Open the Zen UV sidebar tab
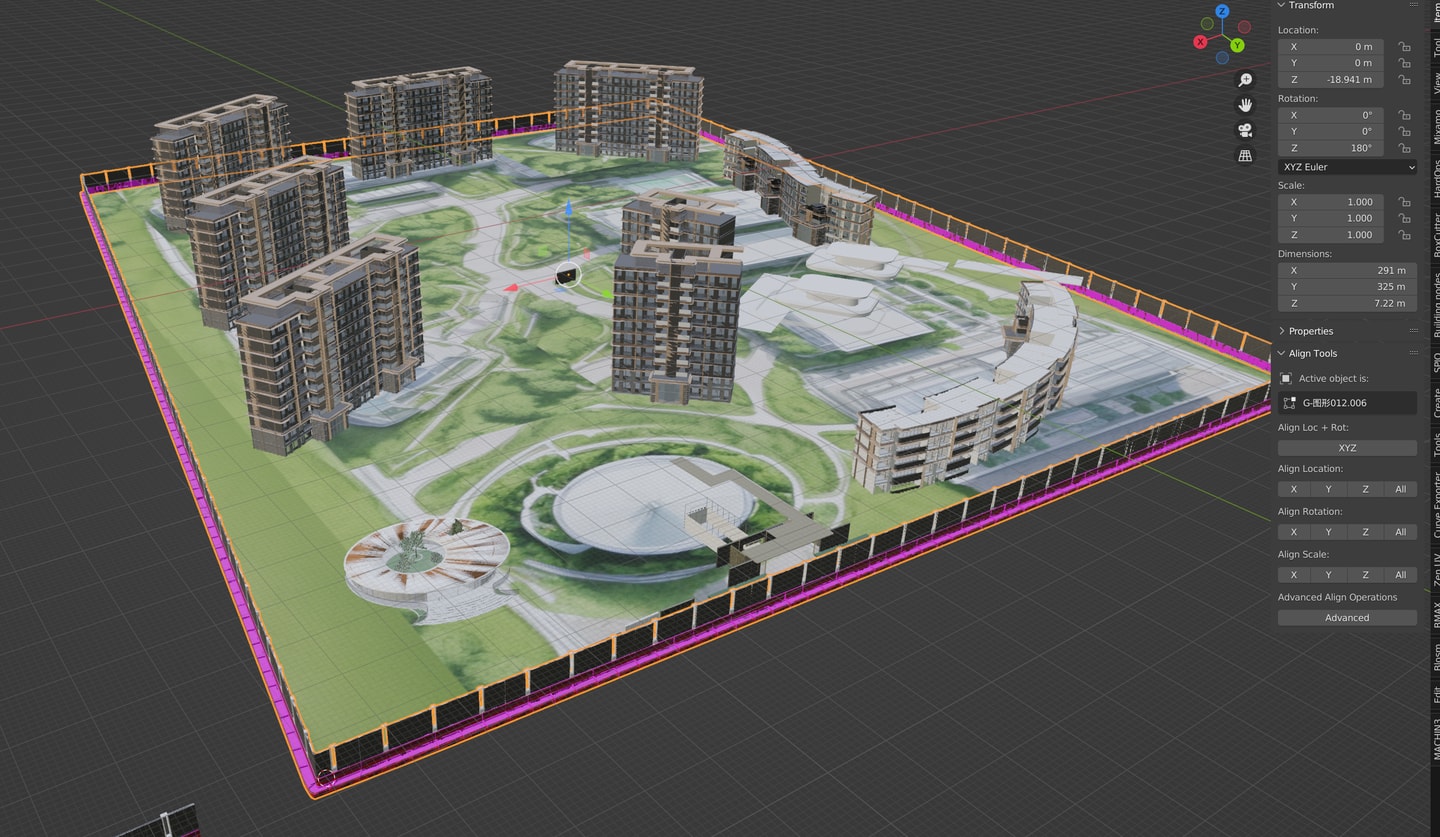The image size is (1440, 837). coord(1436,570)
